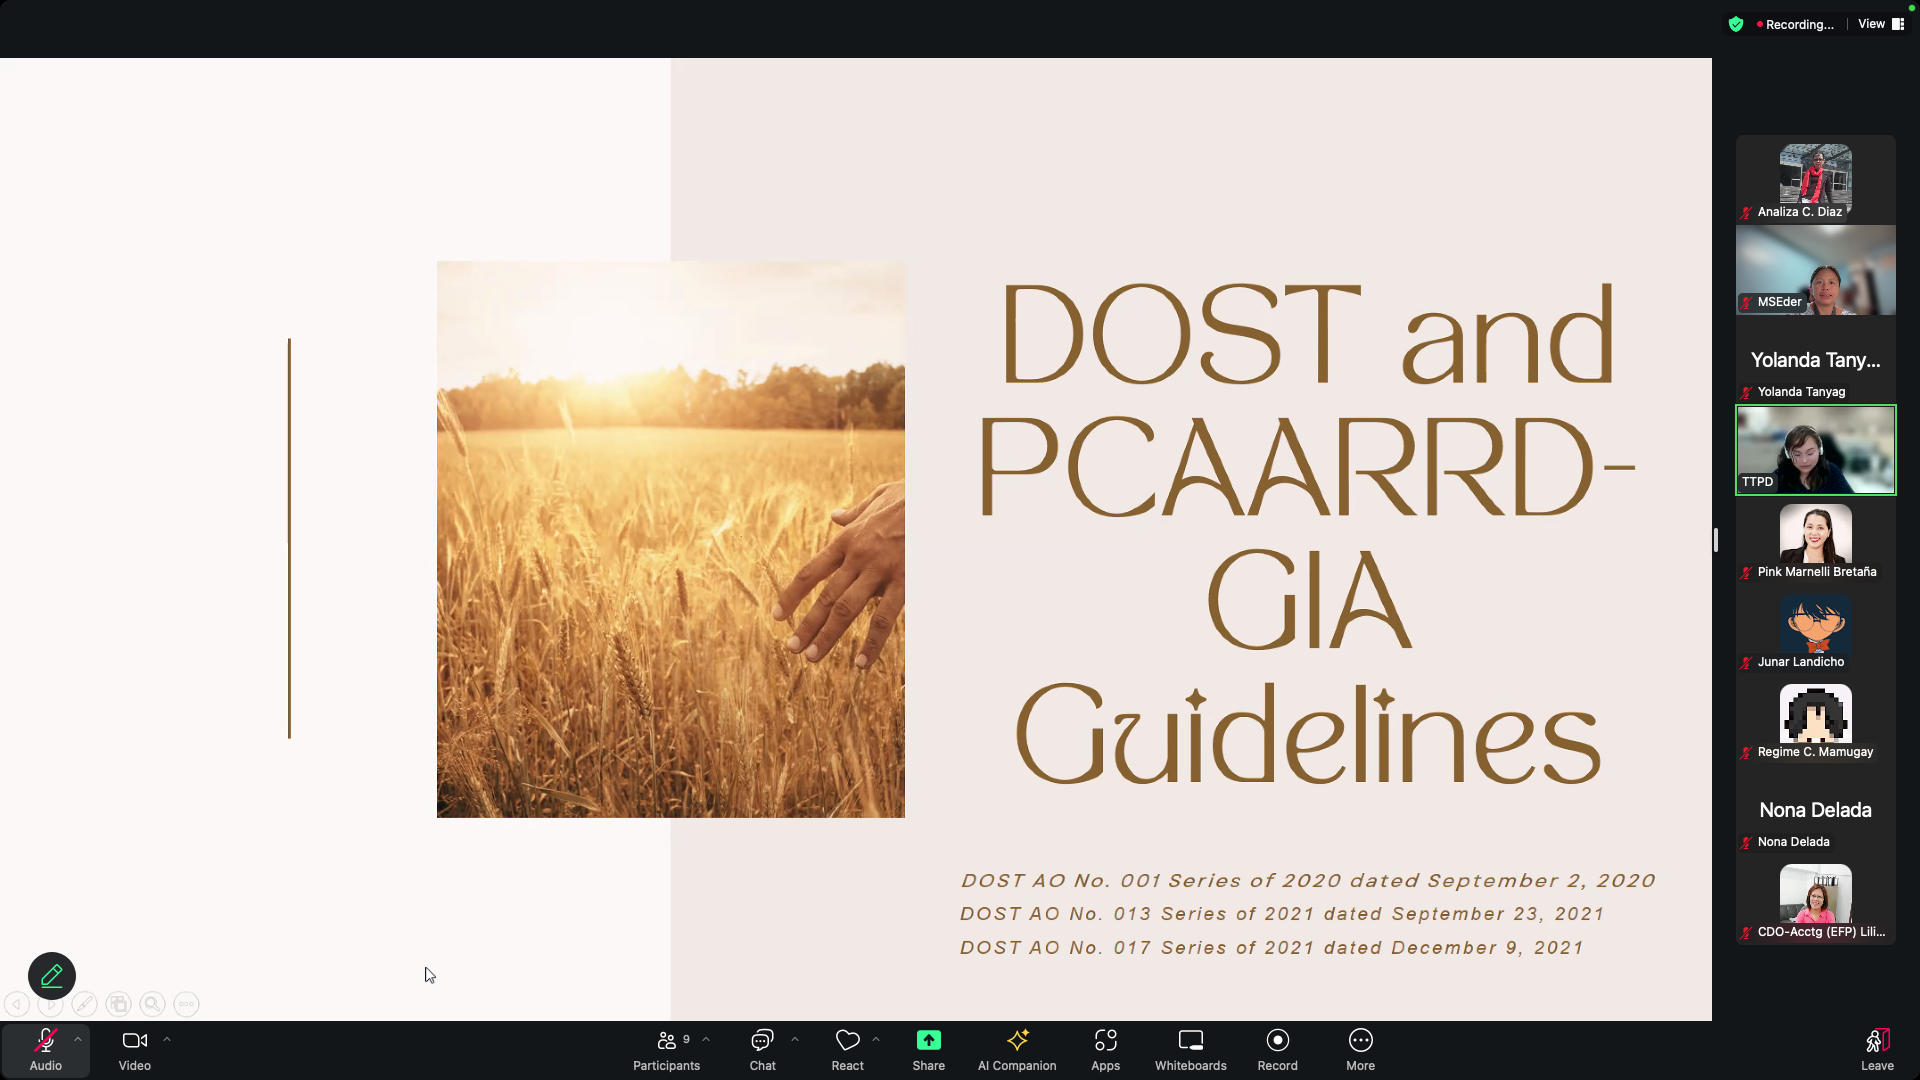Start recording with the Record button
Screen dimensions: 1920x1080
pyautogui.click(x=1277, y=1049)
